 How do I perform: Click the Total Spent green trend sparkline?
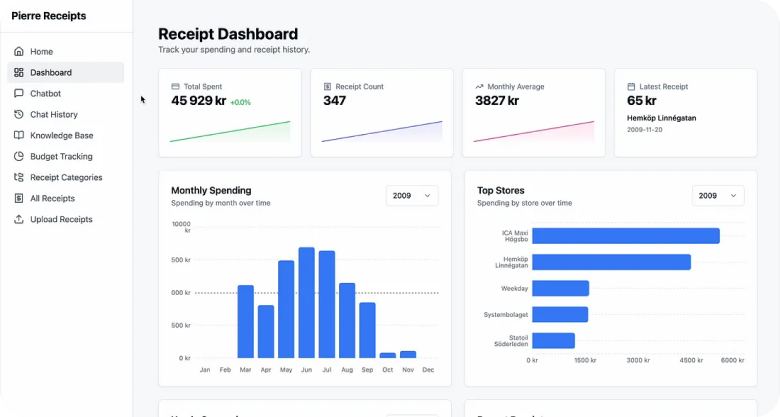230,131
